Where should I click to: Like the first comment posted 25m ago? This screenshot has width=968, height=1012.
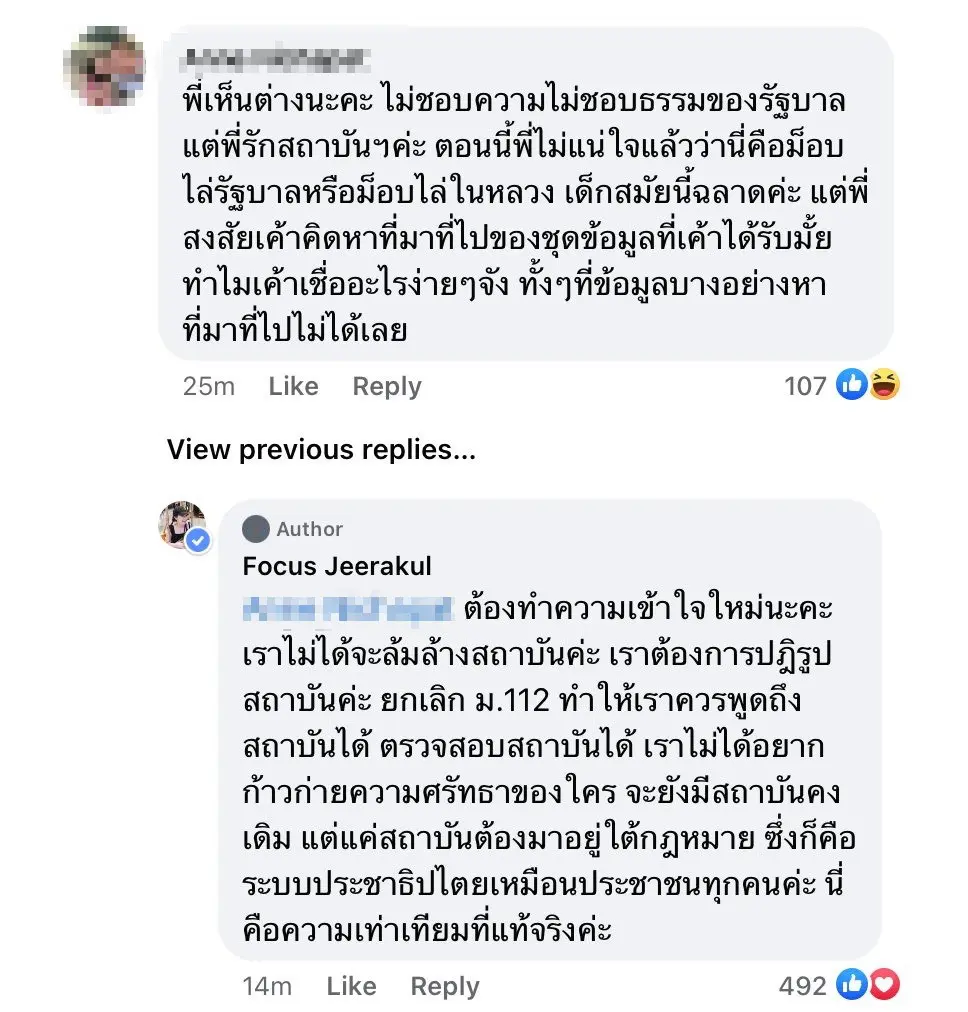293,386
